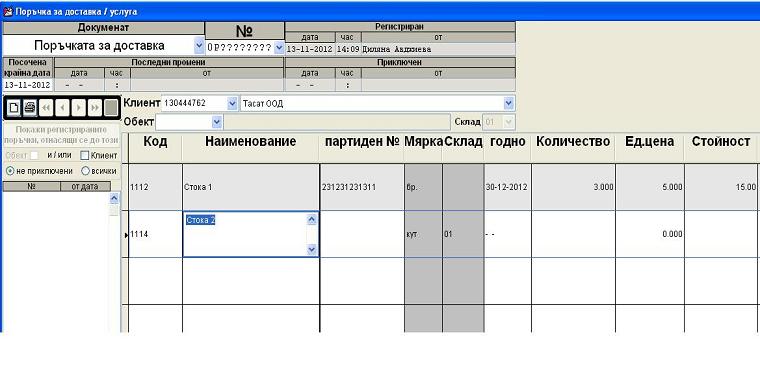Click the new document icon

tap(14, 108)
